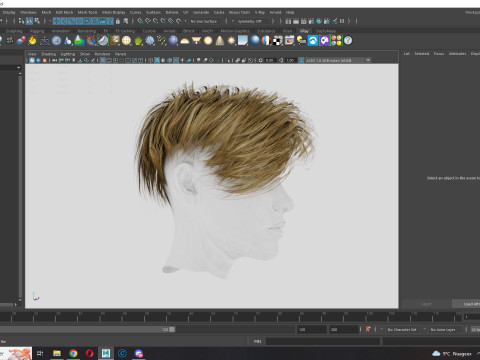Open the Symmetry Off dropdown
The width and height of the screenshot is (480, 360).
point(250,21)
